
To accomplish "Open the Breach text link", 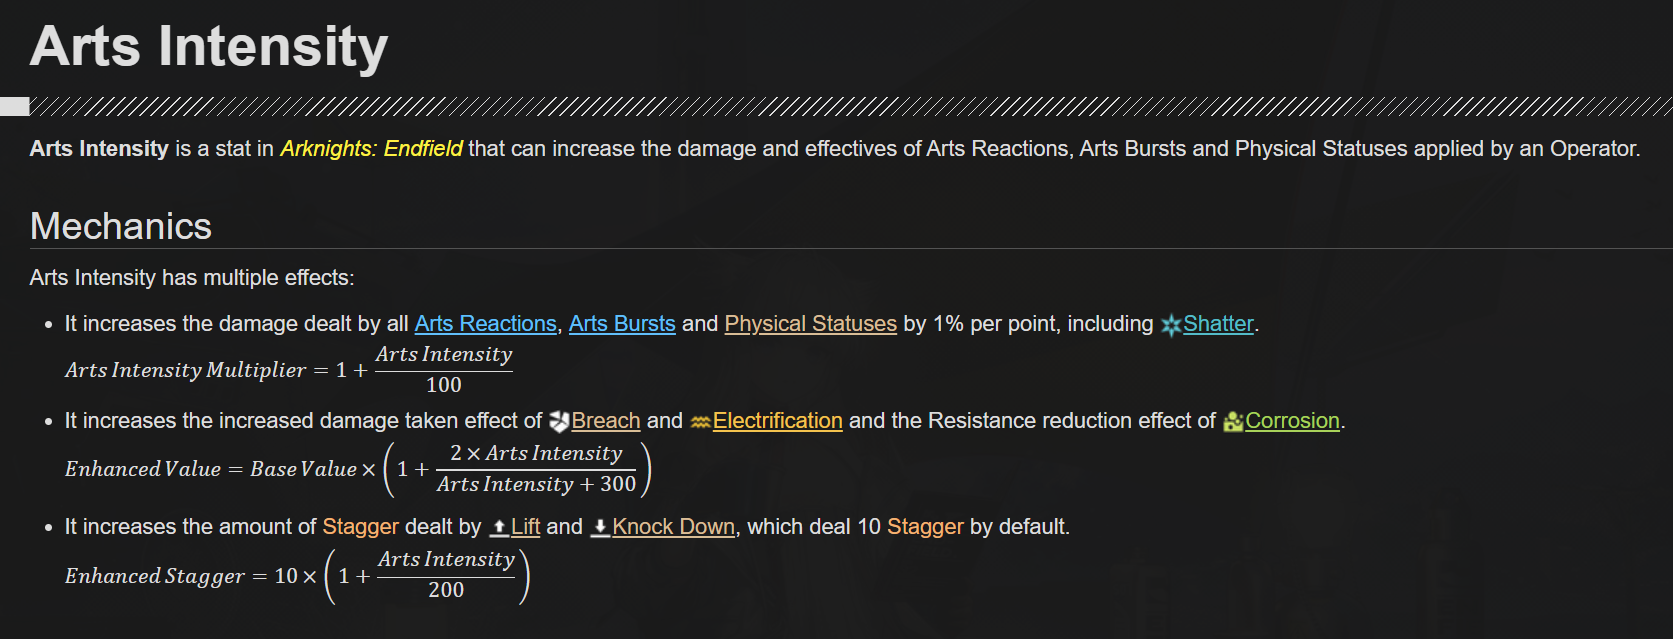I will (x=606, y=421).
